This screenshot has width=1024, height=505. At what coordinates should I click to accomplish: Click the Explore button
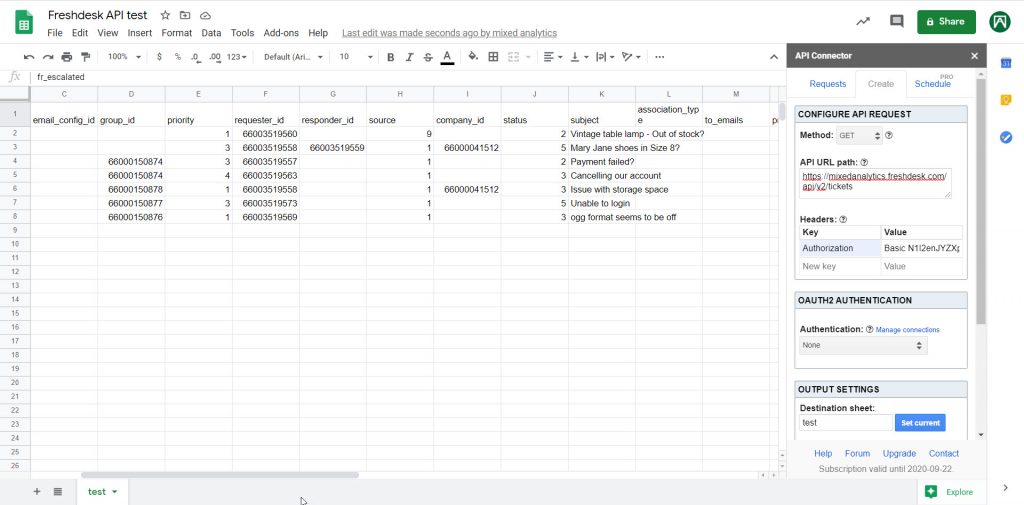[949, 492]
